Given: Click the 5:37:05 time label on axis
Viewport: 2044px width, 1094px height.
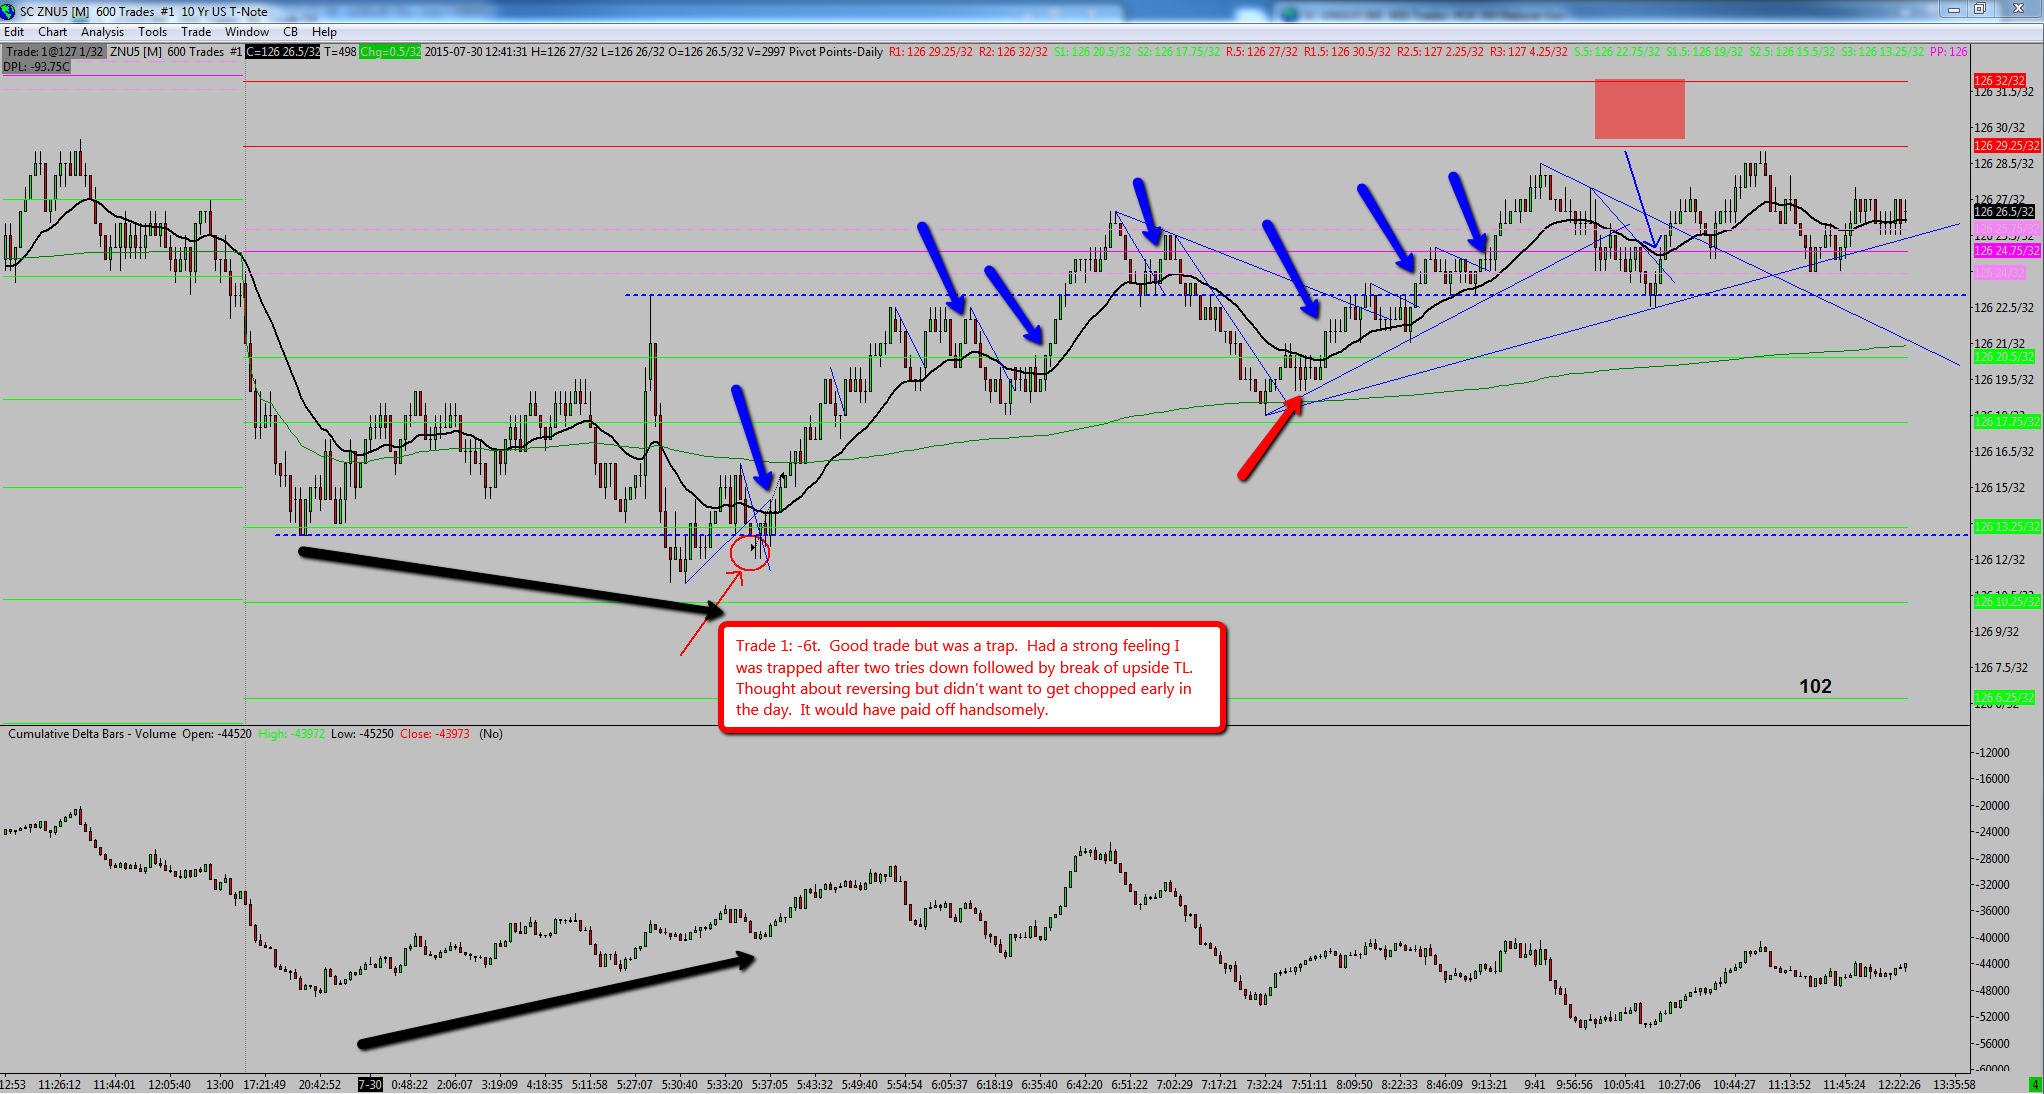Looking at the screenshot, I should [x=770, y=1084].
